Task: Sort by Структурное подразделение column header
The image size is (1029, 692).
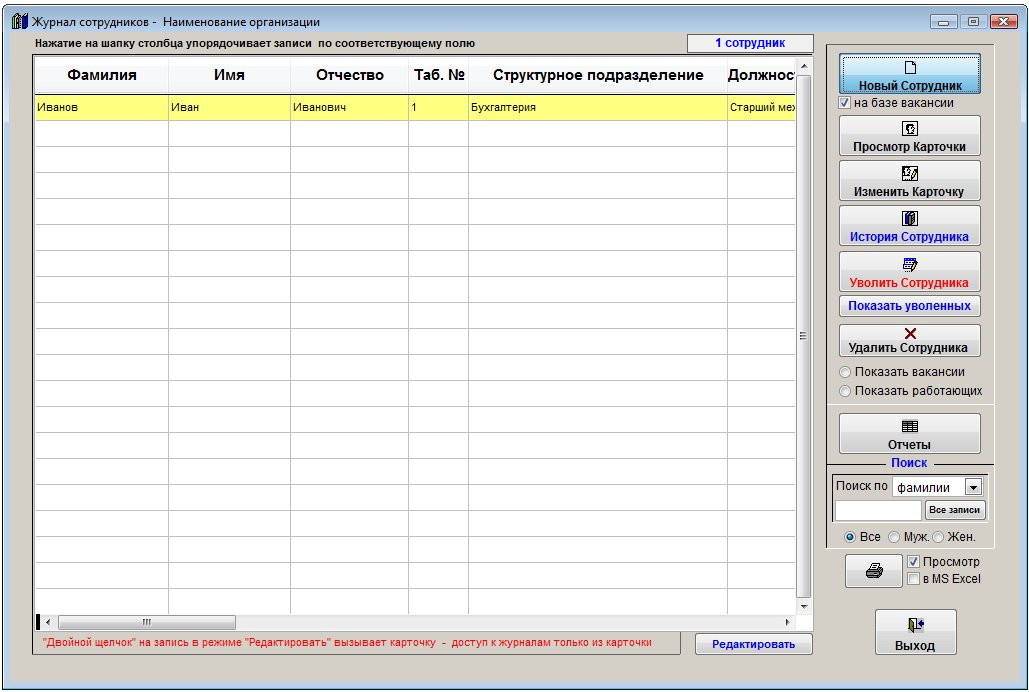Action: pos(598,76)
